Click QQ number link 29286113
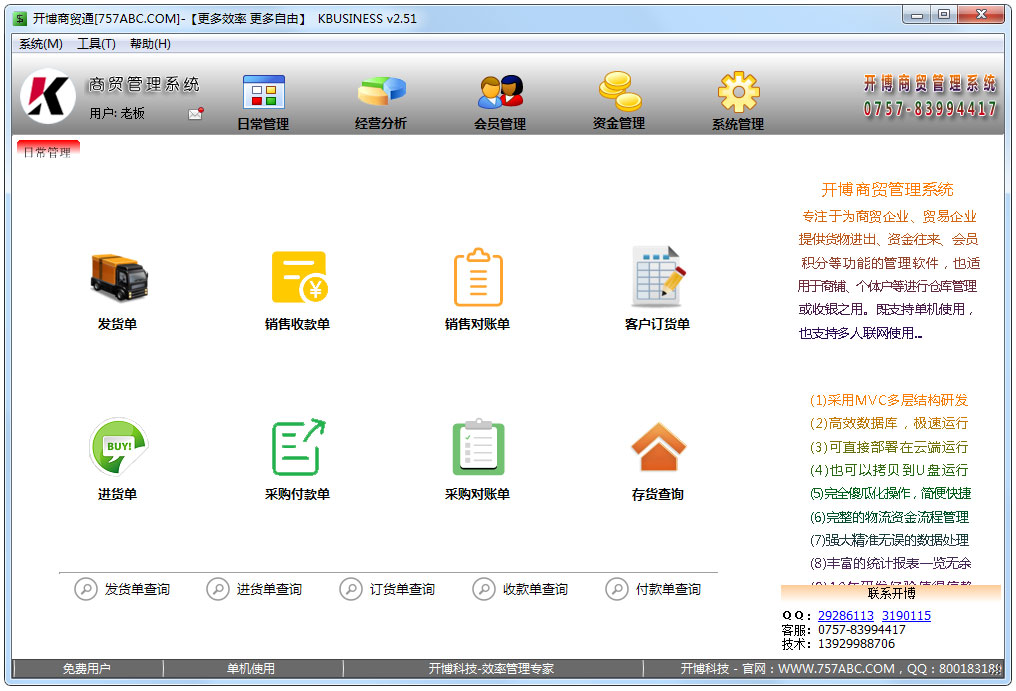The width and height of the screenshot is (1016, 691). pyautogui.click(x=845, y=616)
